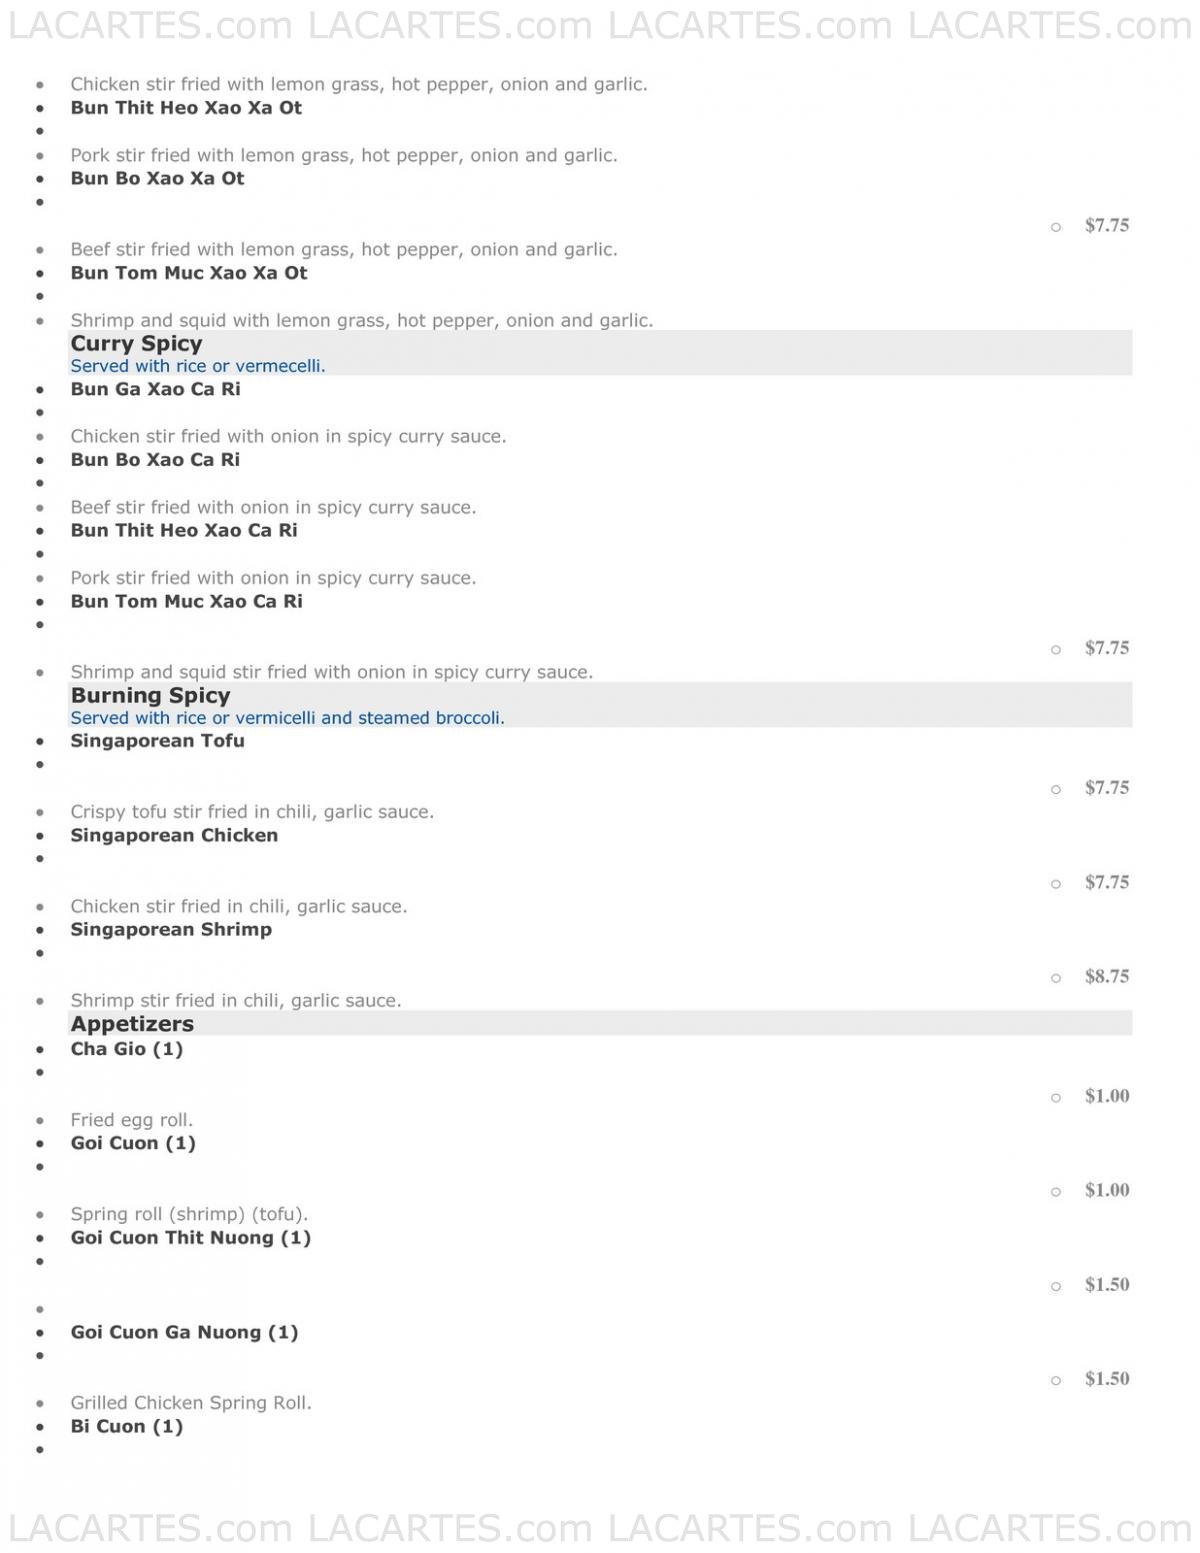This screenshot has height=1553, width=1200.
Task: Choose the Singaporean Tofu dish
Action: click(157, 741)
